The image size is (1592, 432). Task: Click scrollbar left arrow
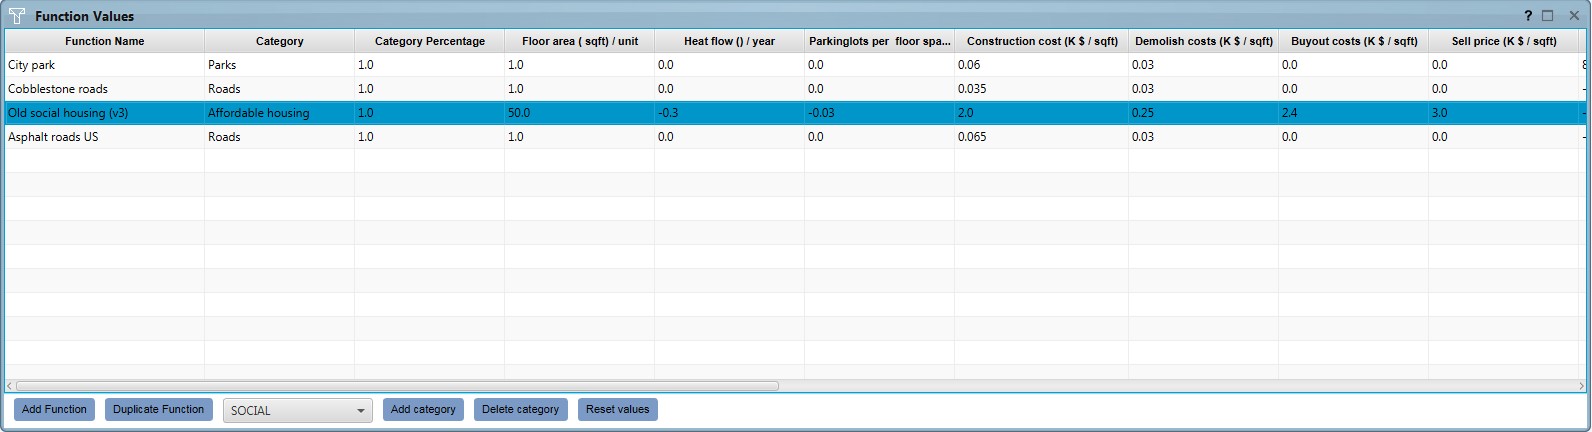[10, 386]
